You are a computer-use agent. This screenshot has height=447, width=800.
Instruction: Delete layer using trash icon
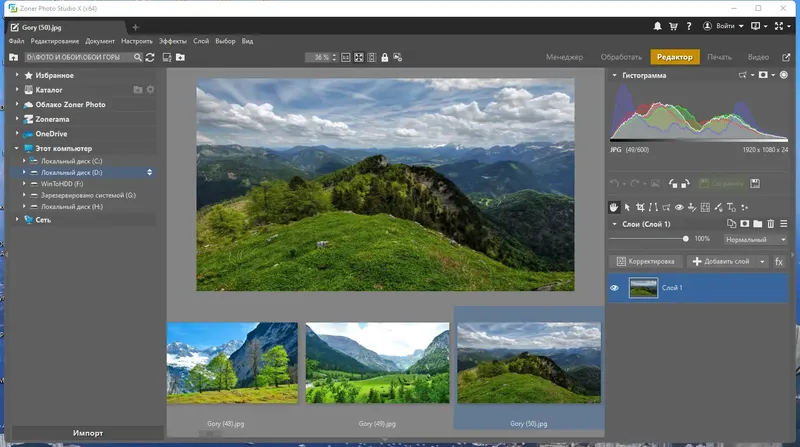click(770, 224)
